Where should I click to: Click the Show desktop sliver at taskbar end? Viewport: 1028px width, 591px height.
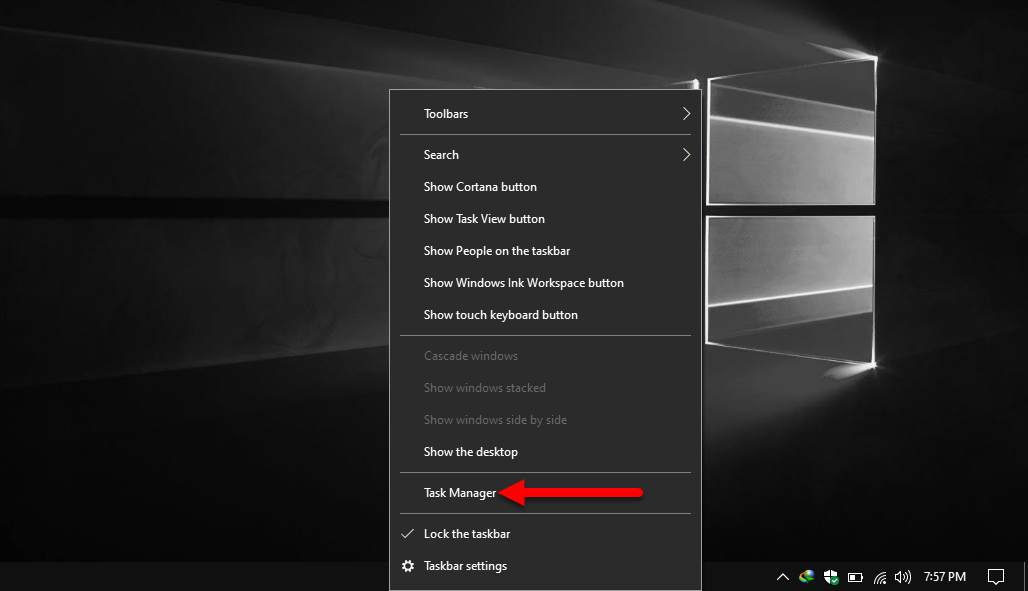tap(1025, 577)
